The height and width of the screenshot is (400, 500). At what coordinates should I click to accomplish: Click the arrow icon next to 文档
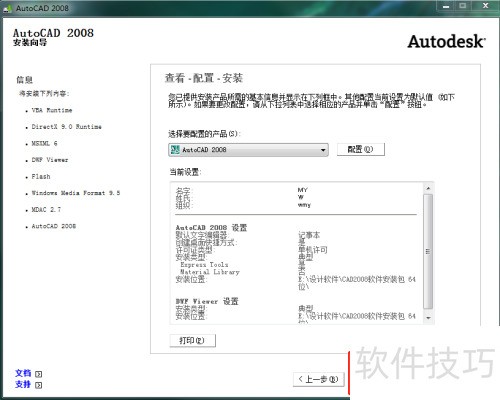(39, 374)
